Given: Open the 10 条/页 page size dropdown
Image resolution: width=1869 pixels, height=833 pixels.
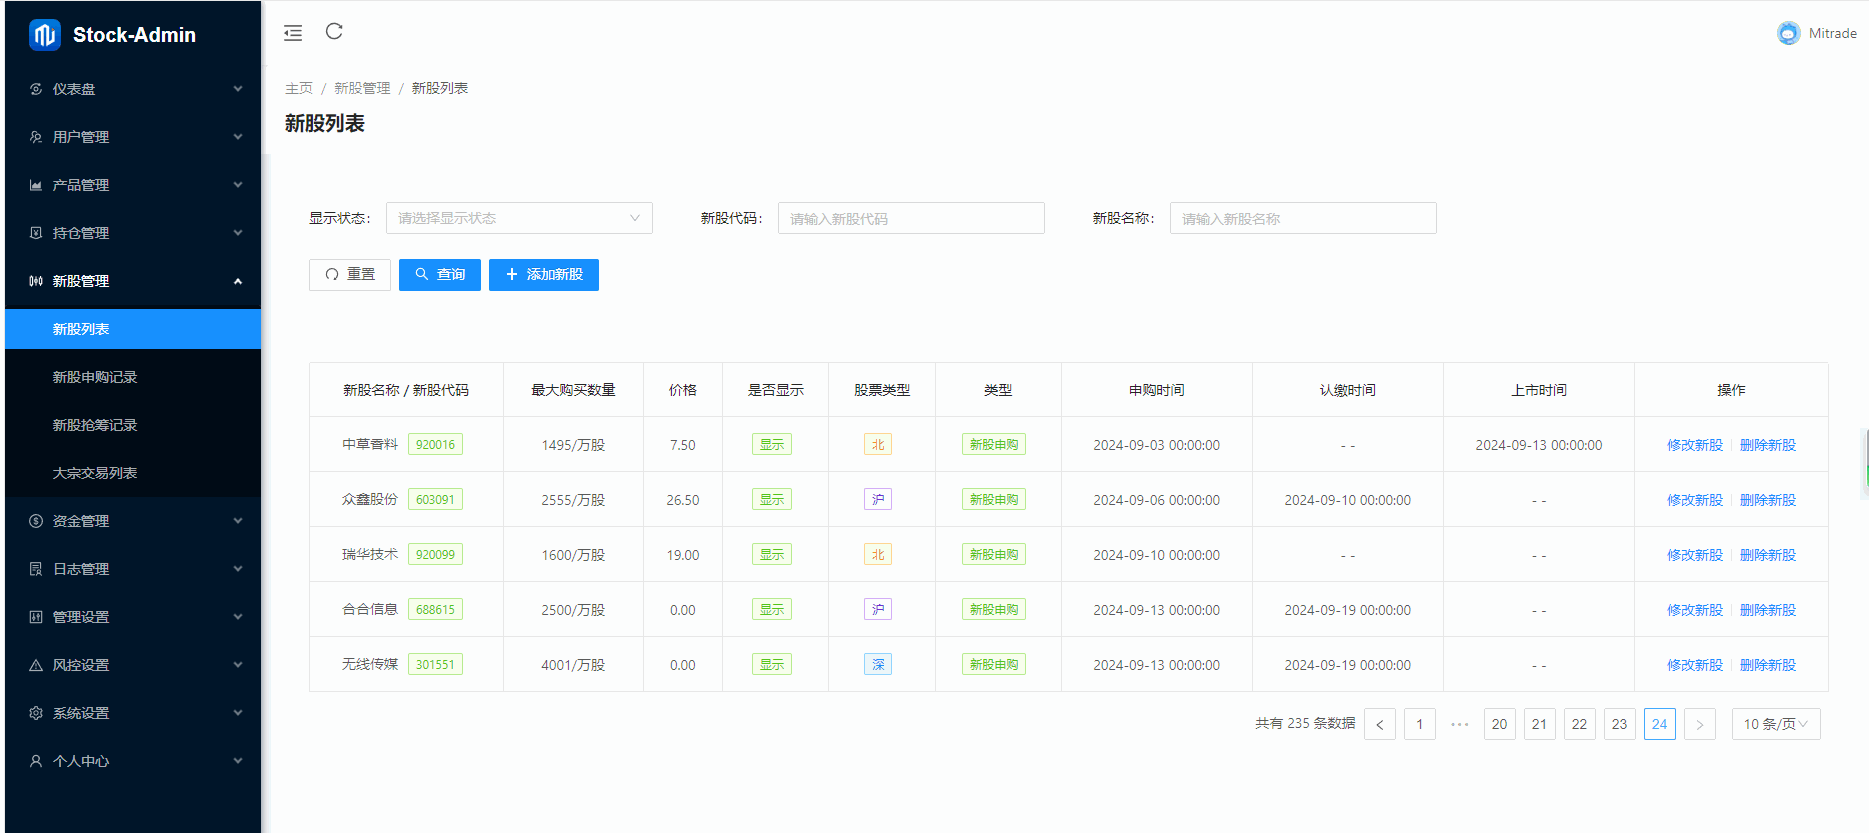Looking at the screenshot, I should coord(1775,724).
